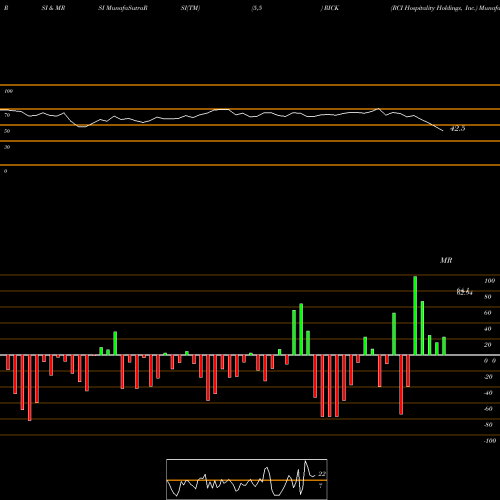Click the MR axis label -80
The height and width of the screenshot is (500, 500).
(488, 425)
